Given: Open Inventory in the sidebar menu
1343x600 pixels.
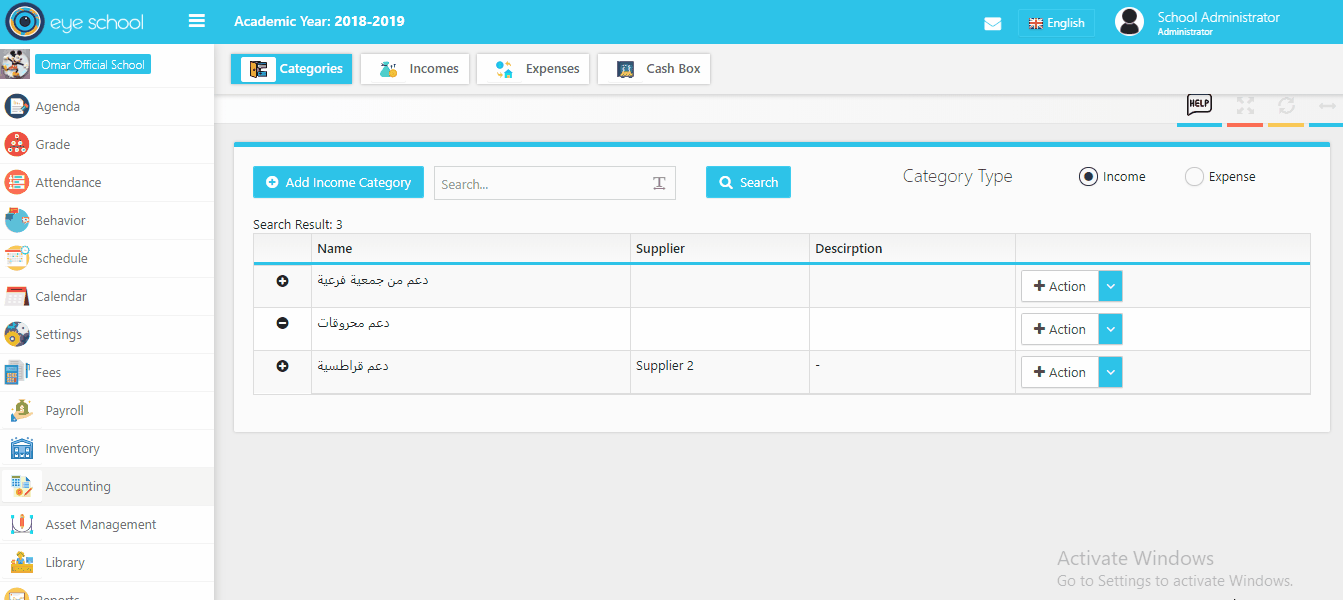Looking at the screenshot, I should pyautogui.click(x=107, y=448).
